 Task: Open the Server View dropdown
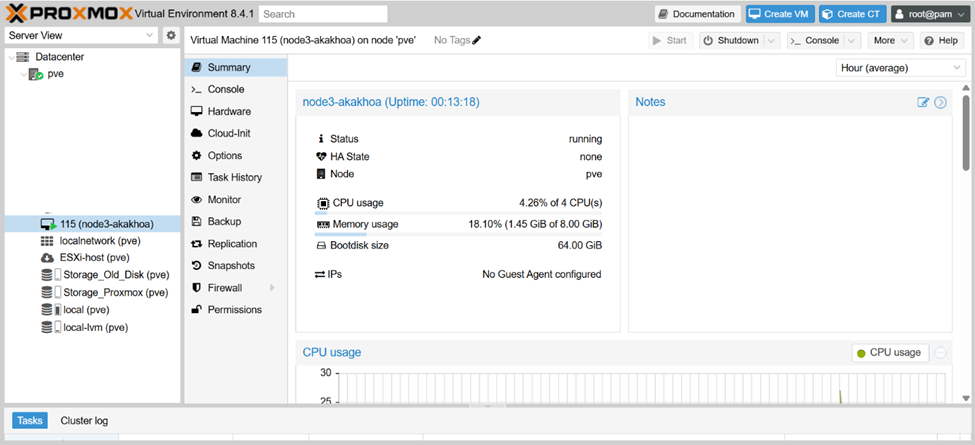(x=81, y=36)
